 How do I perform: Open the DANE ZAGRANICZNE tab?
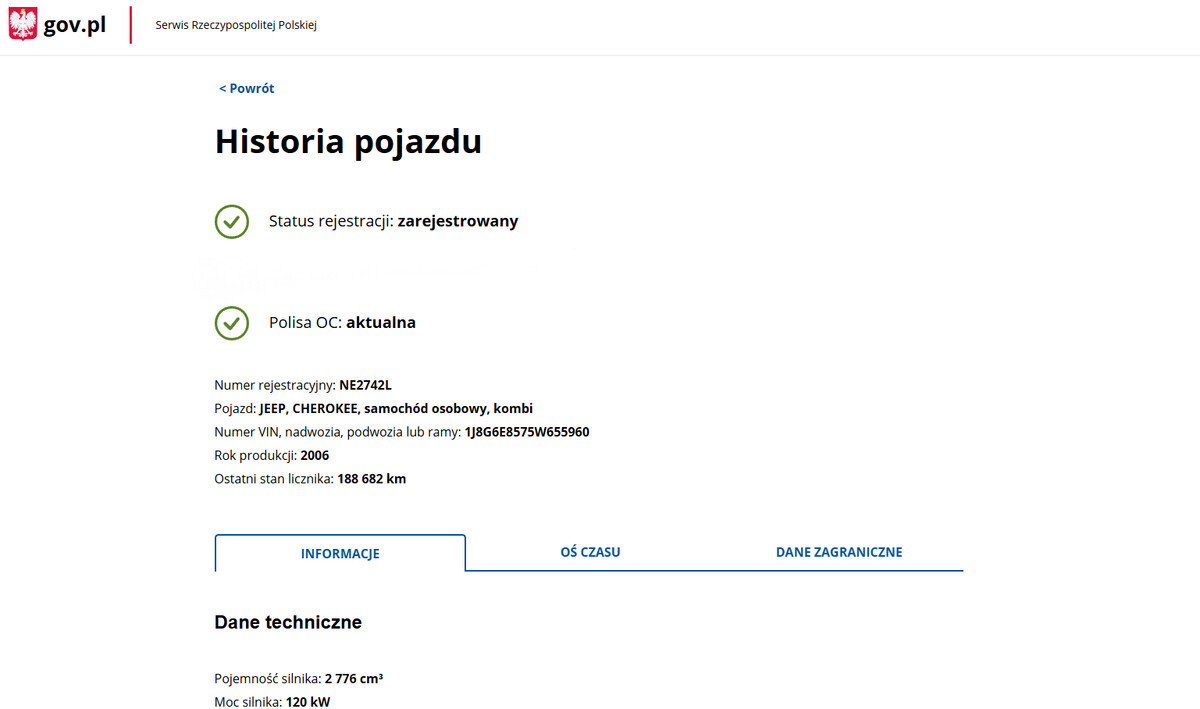coord(839,552)
